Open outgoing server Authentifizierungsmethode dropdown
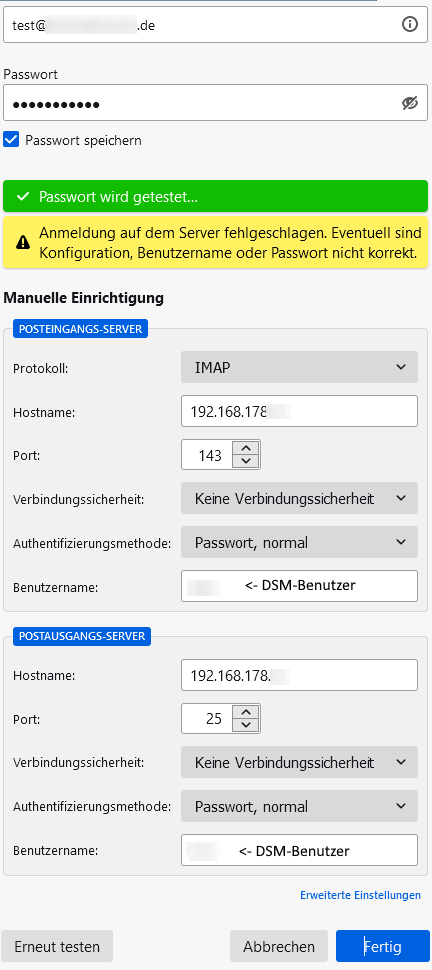432x970 pixels. point(300,806)
